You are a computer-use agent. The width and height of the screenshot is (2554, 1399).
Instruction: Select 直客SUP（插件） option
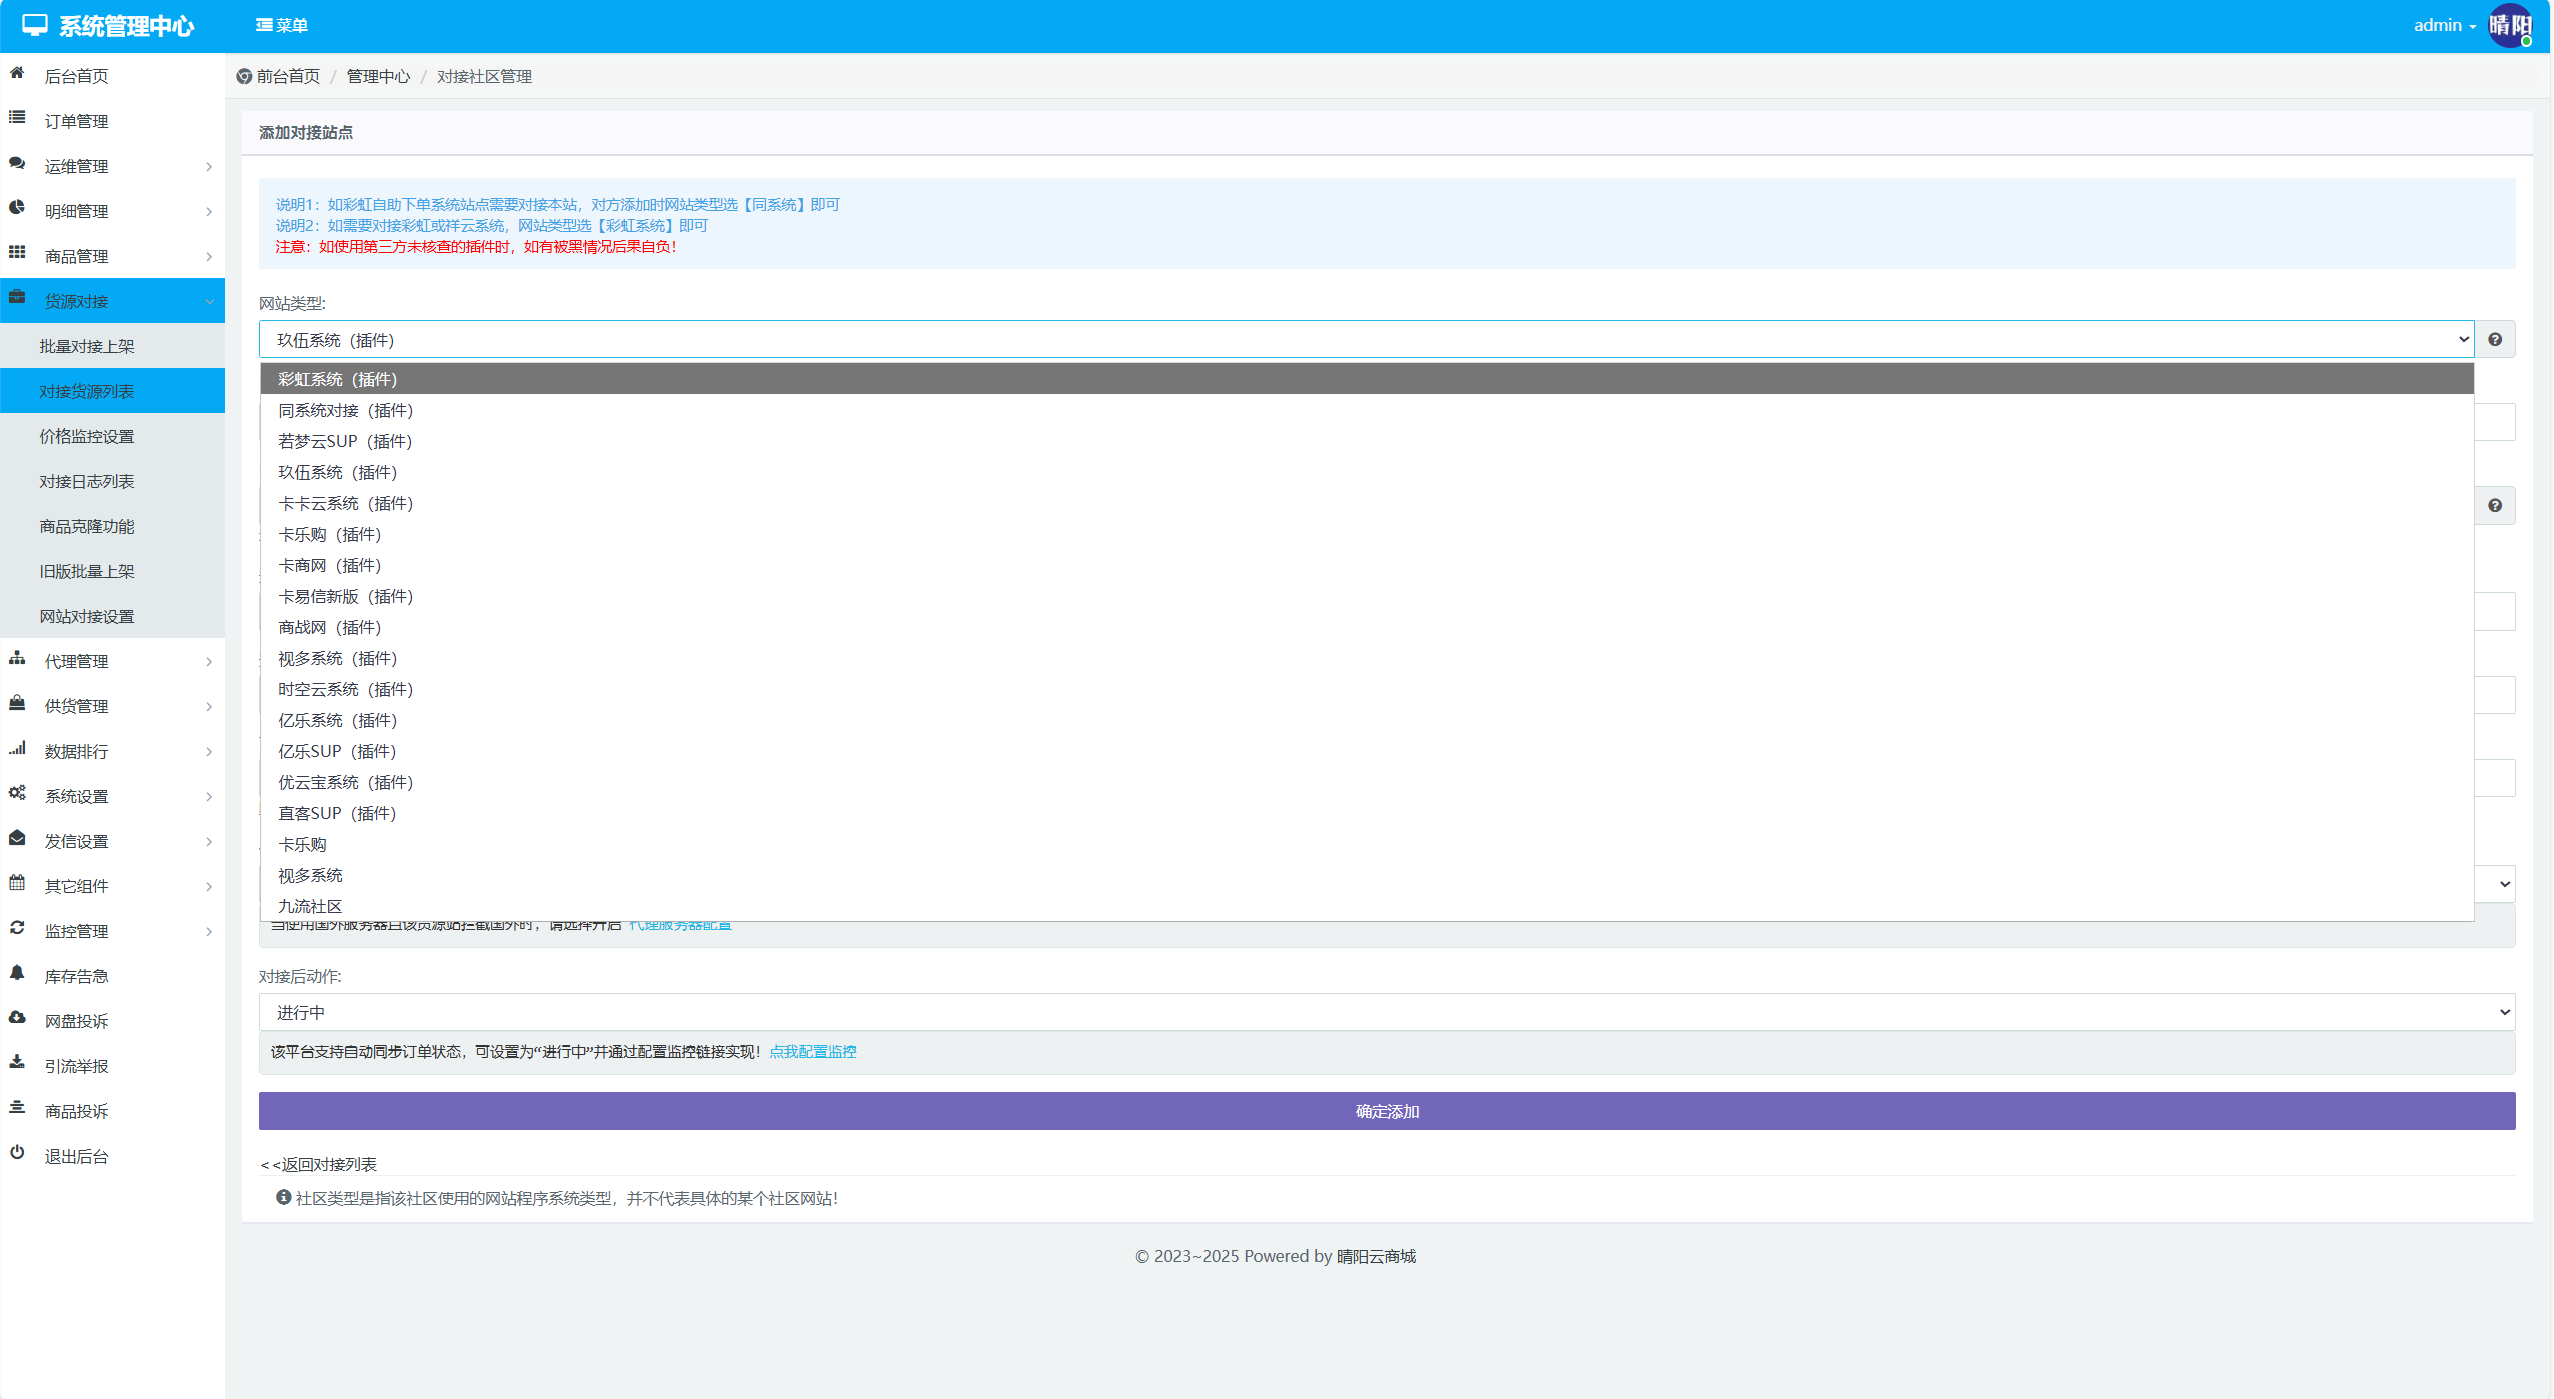coord(1367,813)
